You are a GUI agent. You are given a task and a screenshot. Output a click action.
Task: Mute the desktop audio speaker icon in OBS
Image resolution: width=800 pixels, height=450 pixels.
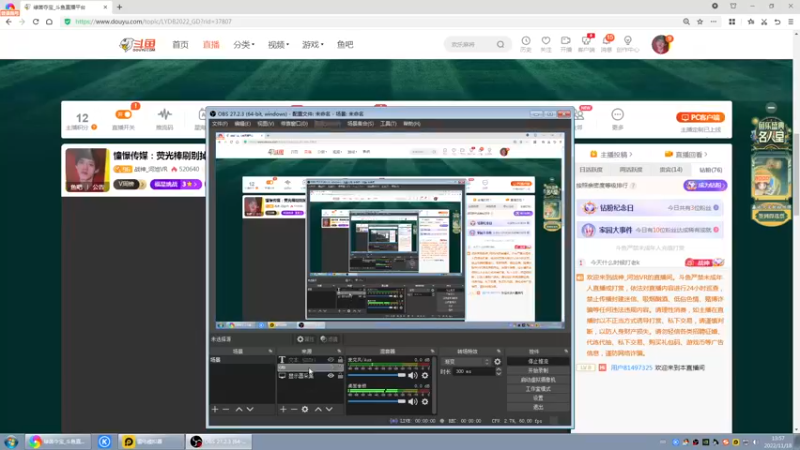pos(413,402)
